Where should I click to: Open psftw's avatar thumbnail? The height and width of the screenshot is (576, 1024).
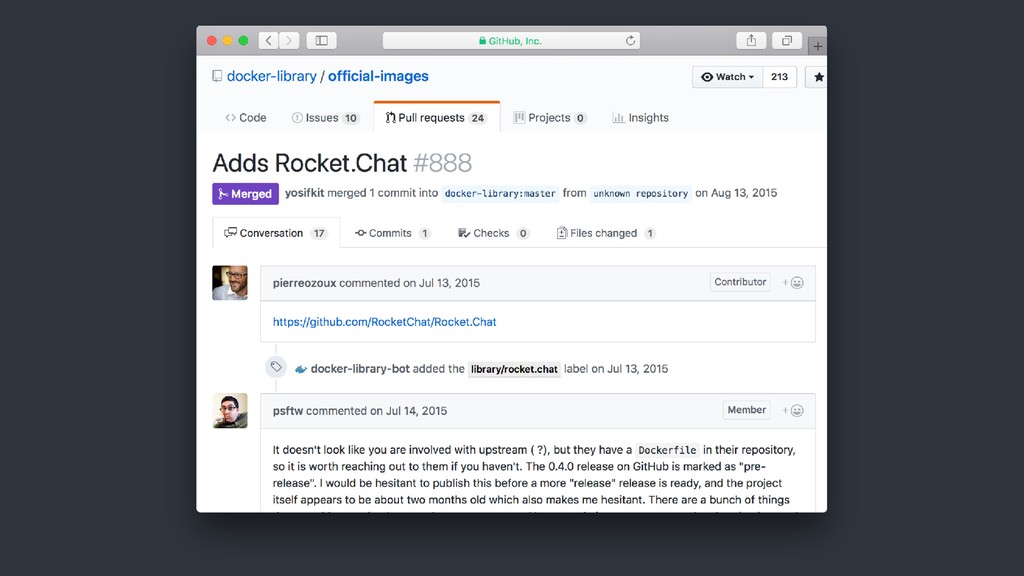(x=230, y=411)
